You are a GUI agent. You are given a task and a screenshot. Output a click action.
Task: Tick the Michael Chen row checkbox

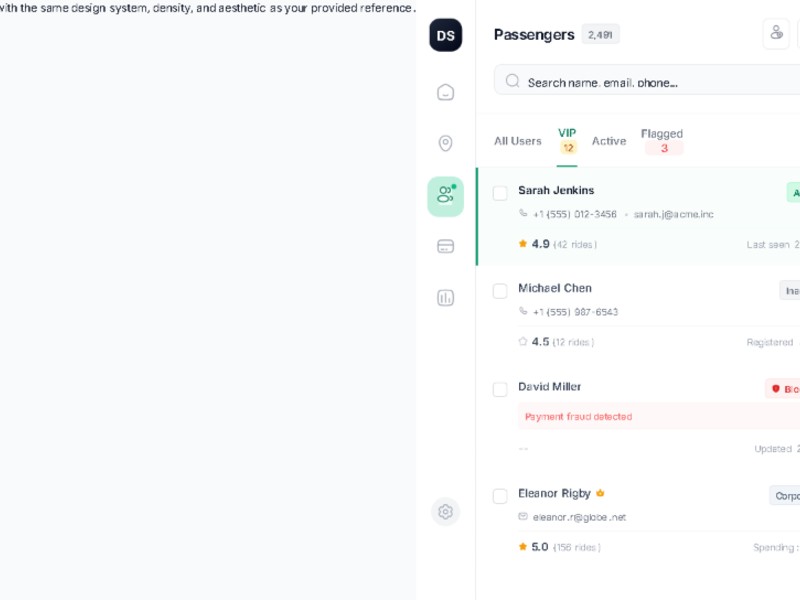click(x=500, y=291)
